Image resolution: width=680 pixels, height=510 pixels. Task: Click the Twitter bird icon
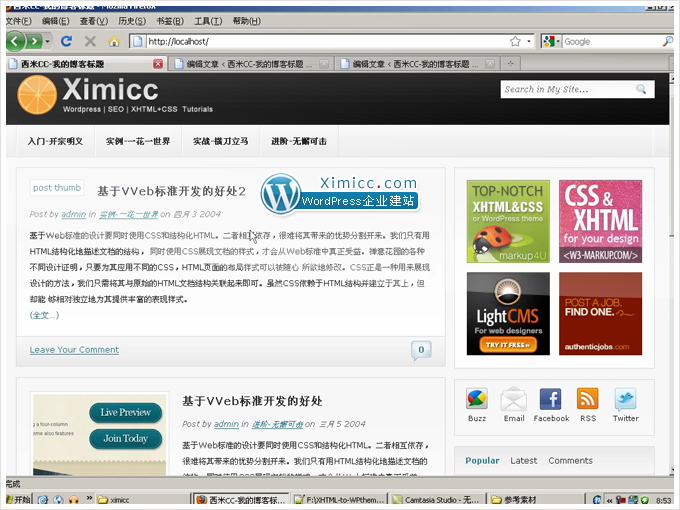point(625,399)
